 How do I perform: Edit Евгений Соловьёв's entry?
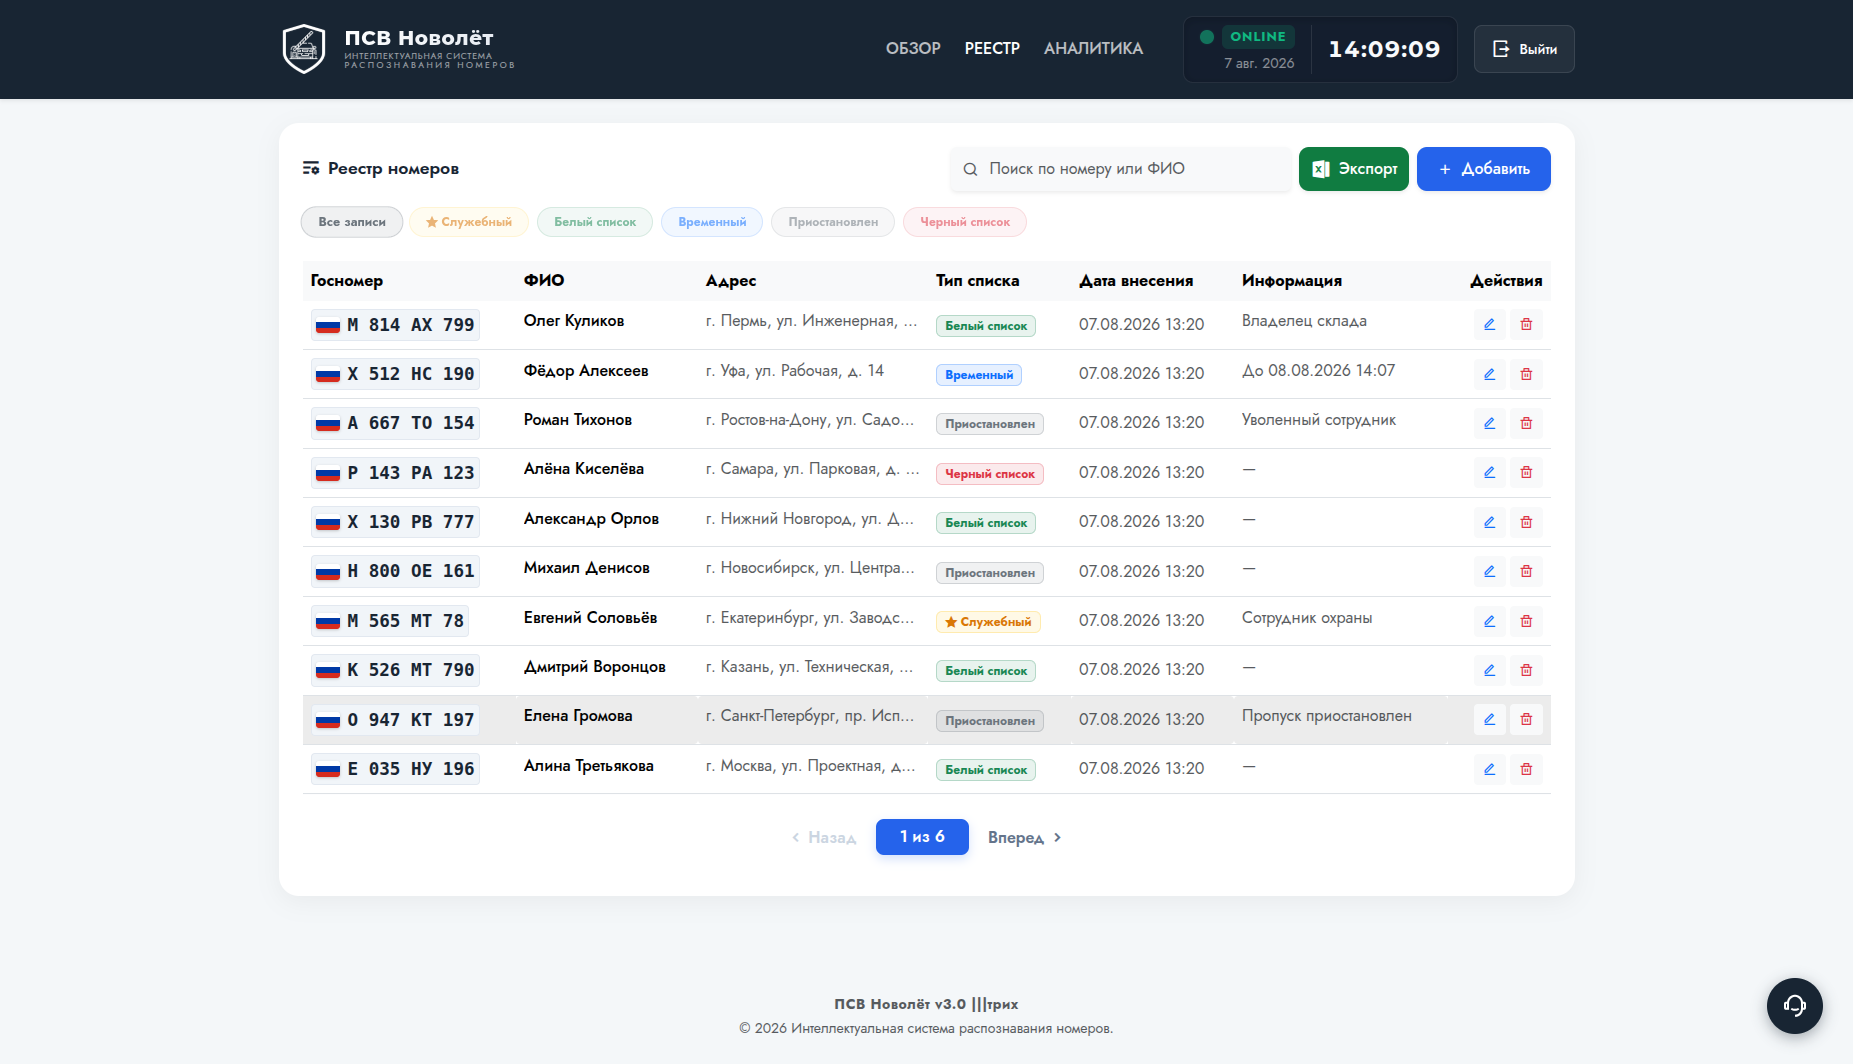tap(1489, 621)
